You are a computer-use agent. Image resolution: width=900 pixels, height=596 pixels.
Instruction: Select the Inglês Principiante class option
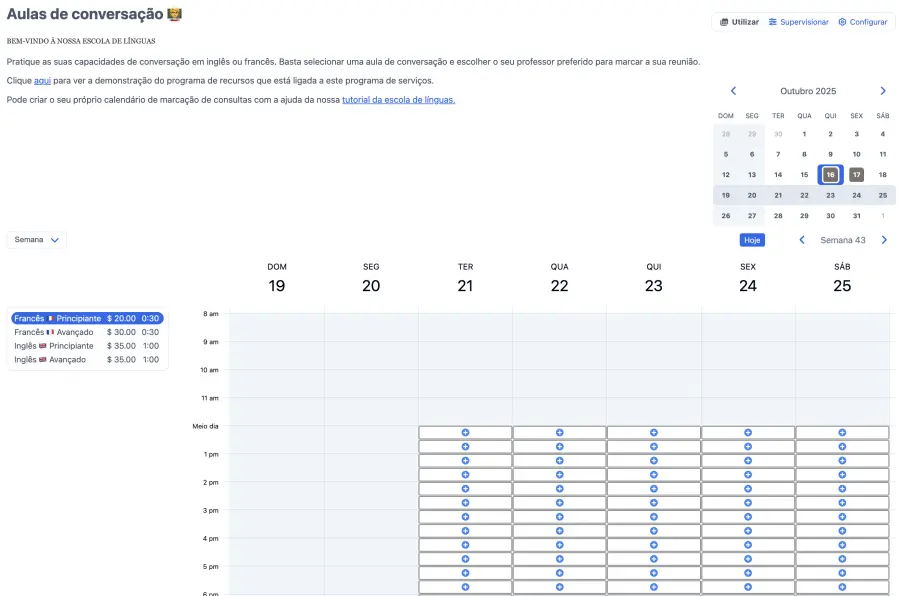[x=88, y=346]
